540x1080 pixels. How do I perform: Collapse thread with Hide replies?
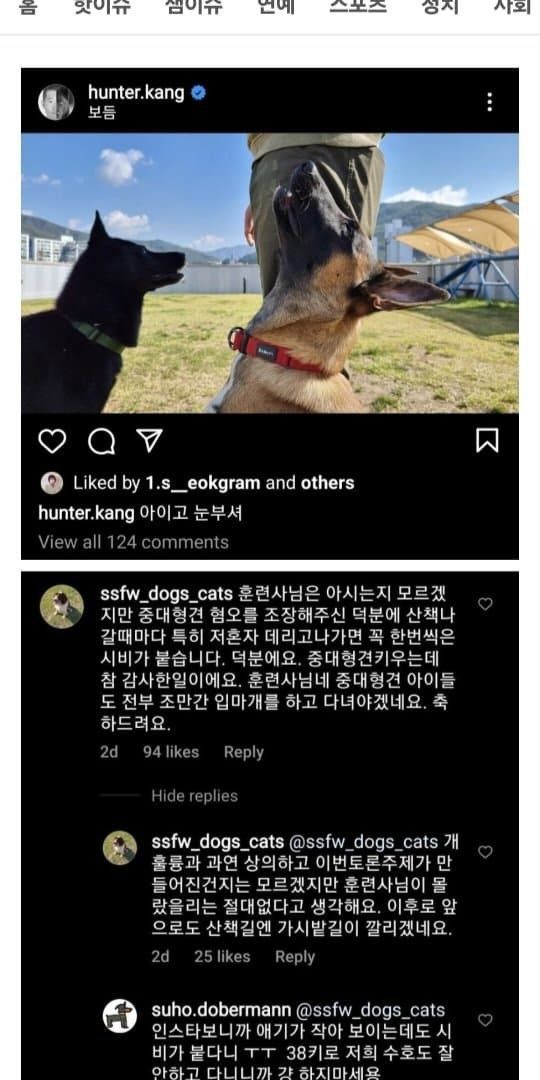(x=194, y=796)
